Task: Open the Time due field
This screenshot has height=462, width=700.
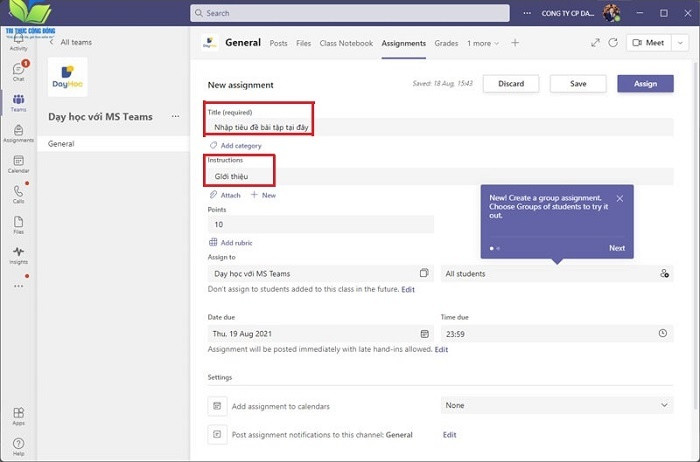Action: tap(557, 333)
